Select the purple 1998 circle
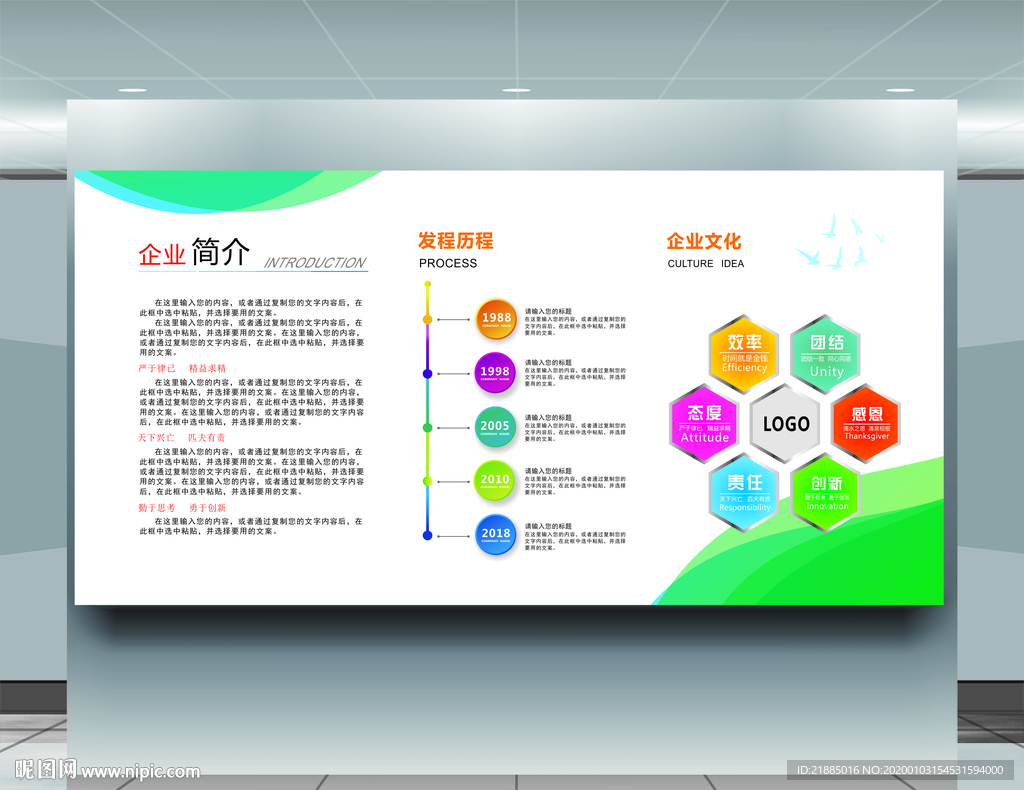The width and height of the screenshot is (1024, 790). point(495,373)
